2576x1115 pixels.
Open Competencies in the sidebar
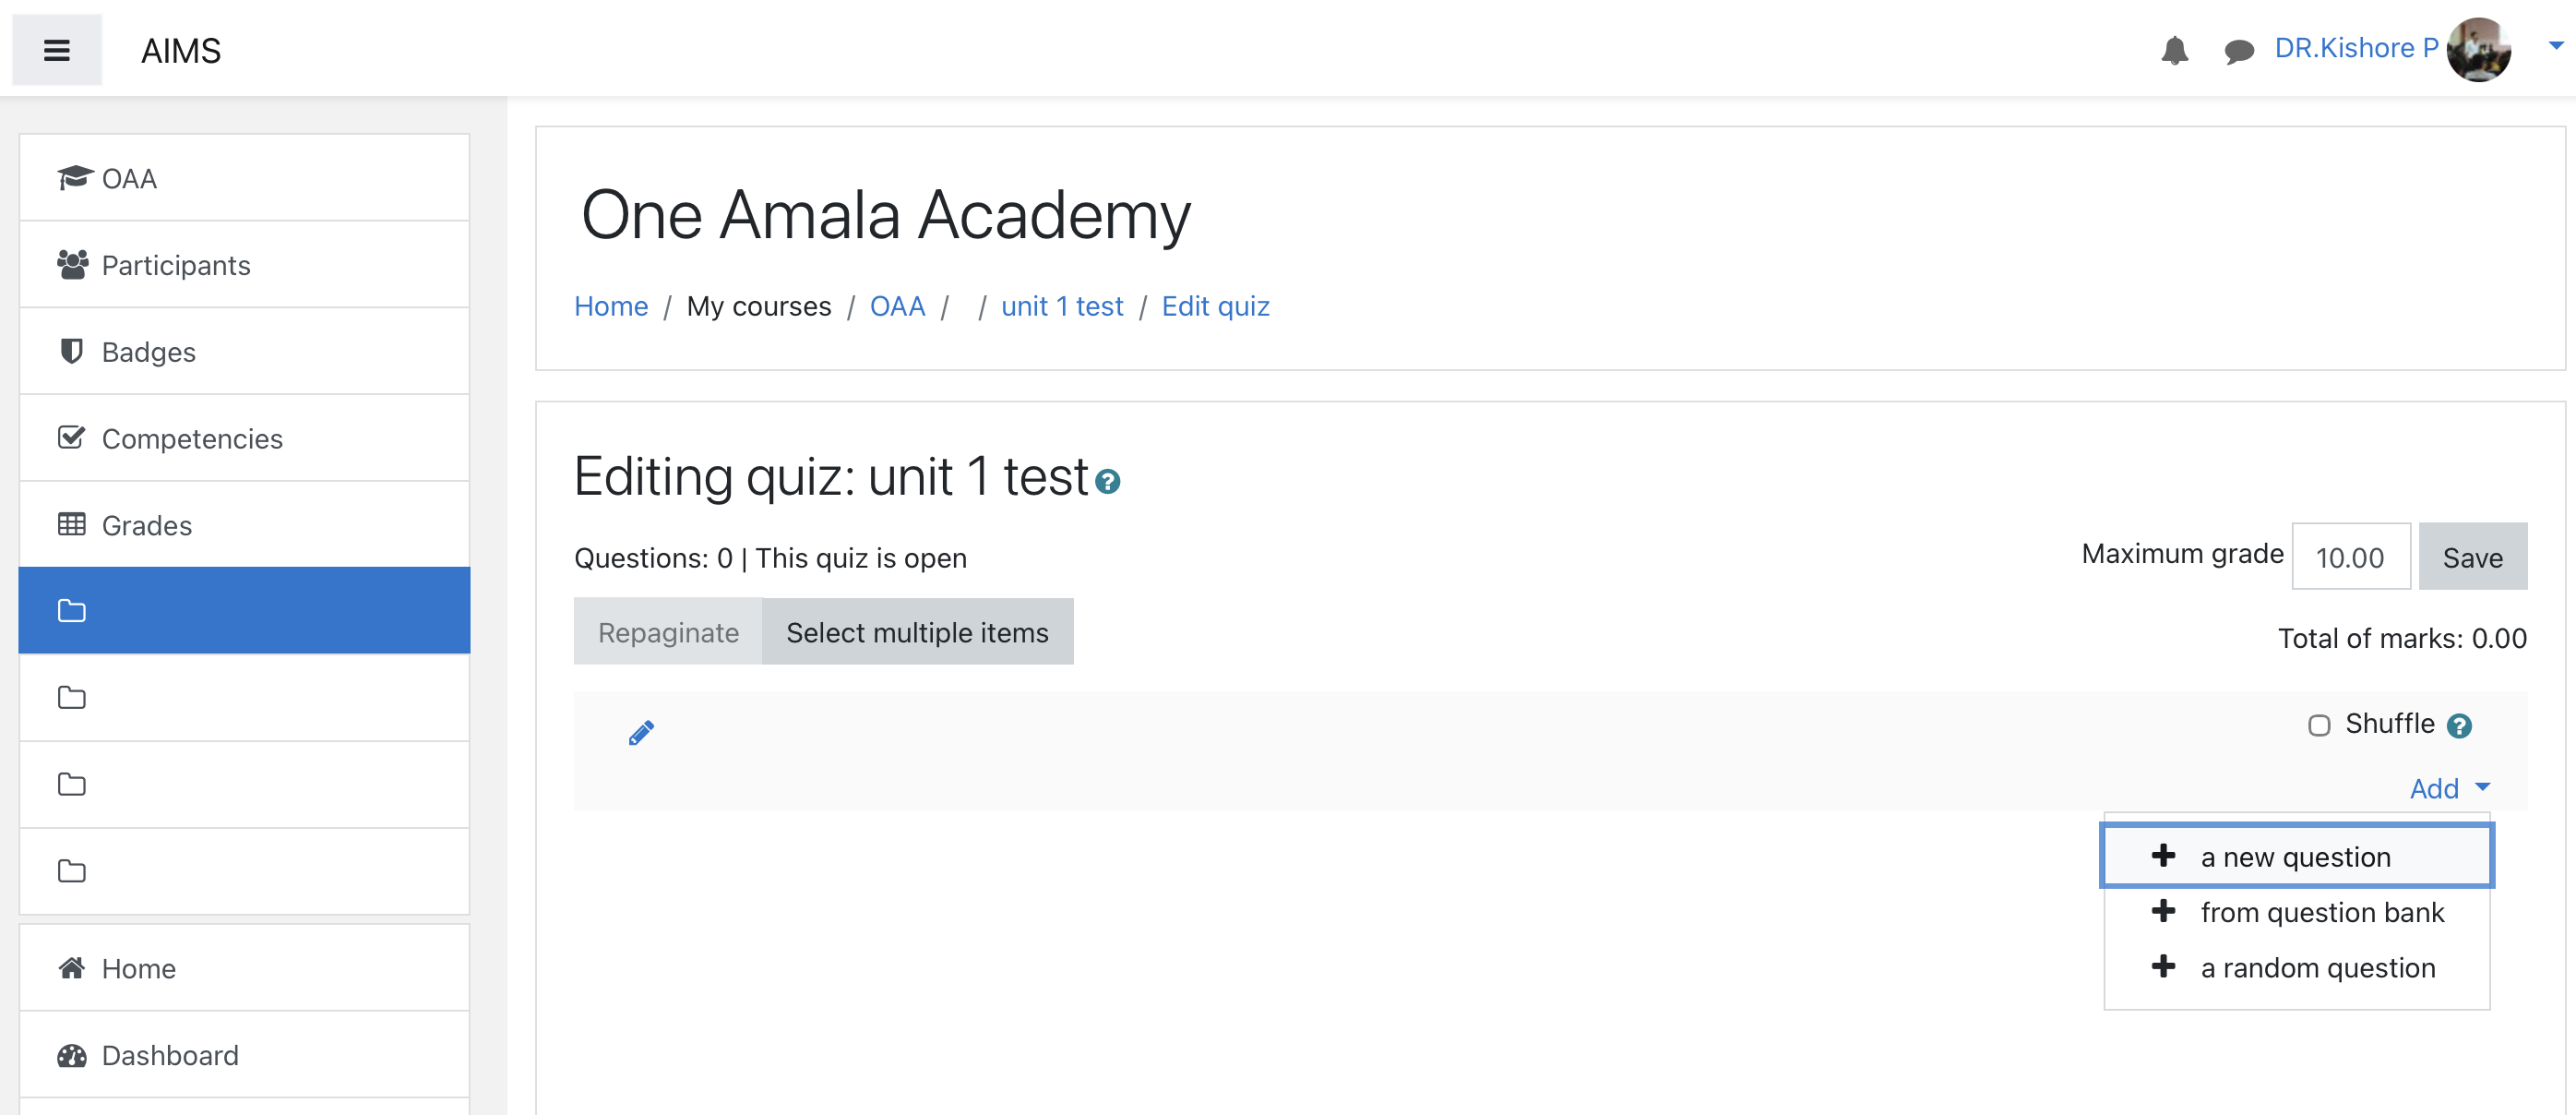click(x=191, y=439)
